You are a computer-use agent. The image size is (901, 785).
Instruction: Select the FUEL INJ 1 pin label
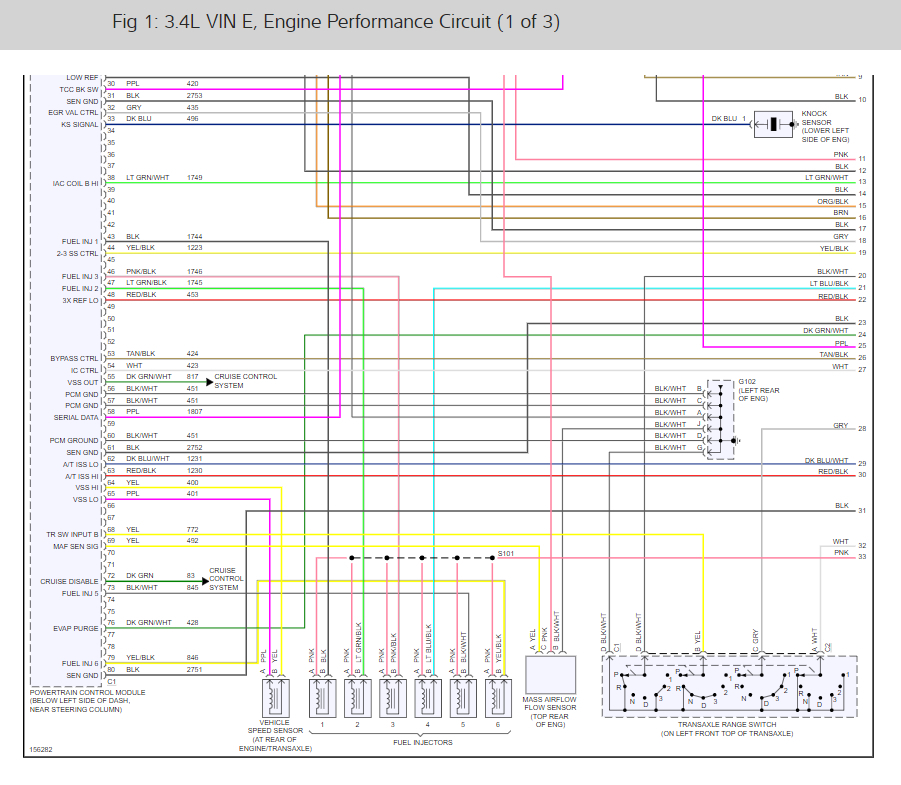coord(80,241)
